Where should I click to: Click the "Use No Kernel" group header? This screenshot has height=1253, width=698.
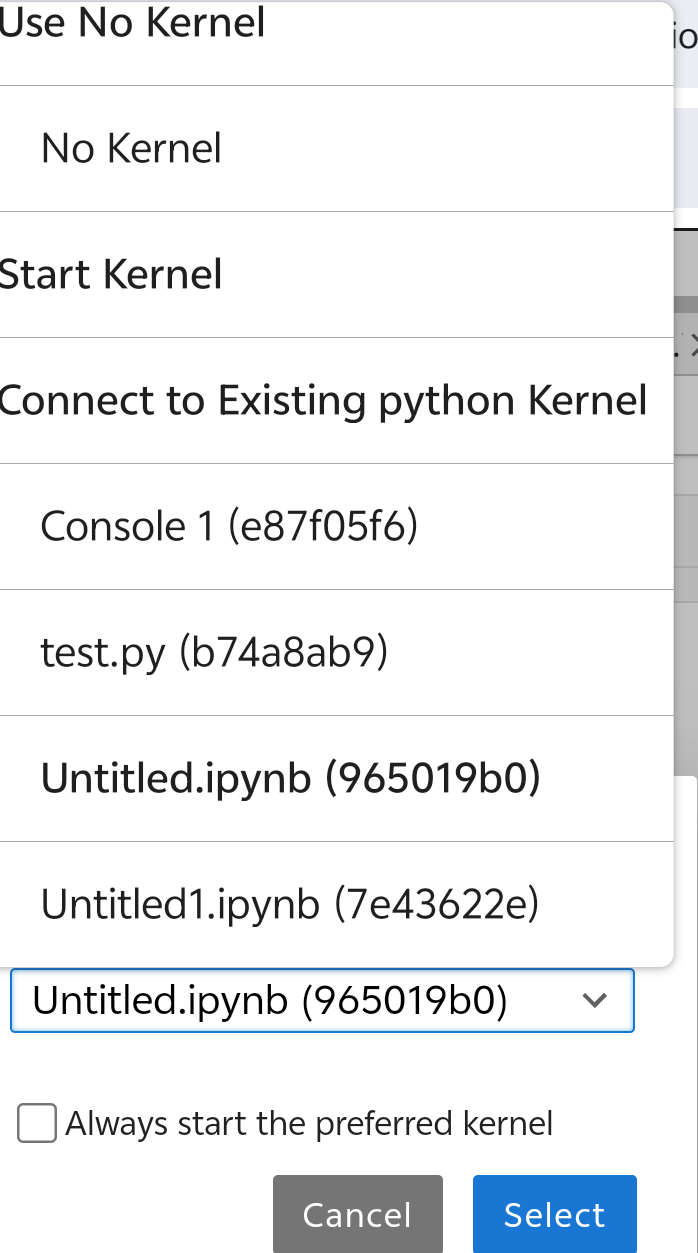click(132, 23)
